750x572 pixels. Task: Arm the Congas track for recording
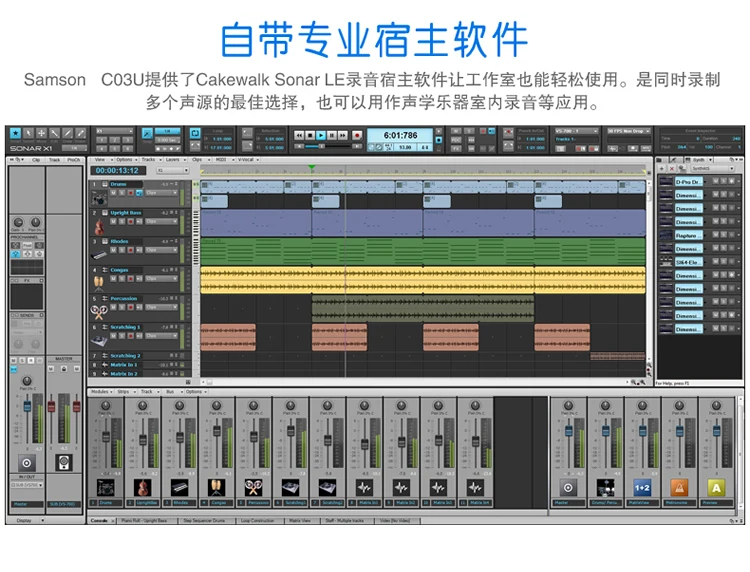[130, 278]
